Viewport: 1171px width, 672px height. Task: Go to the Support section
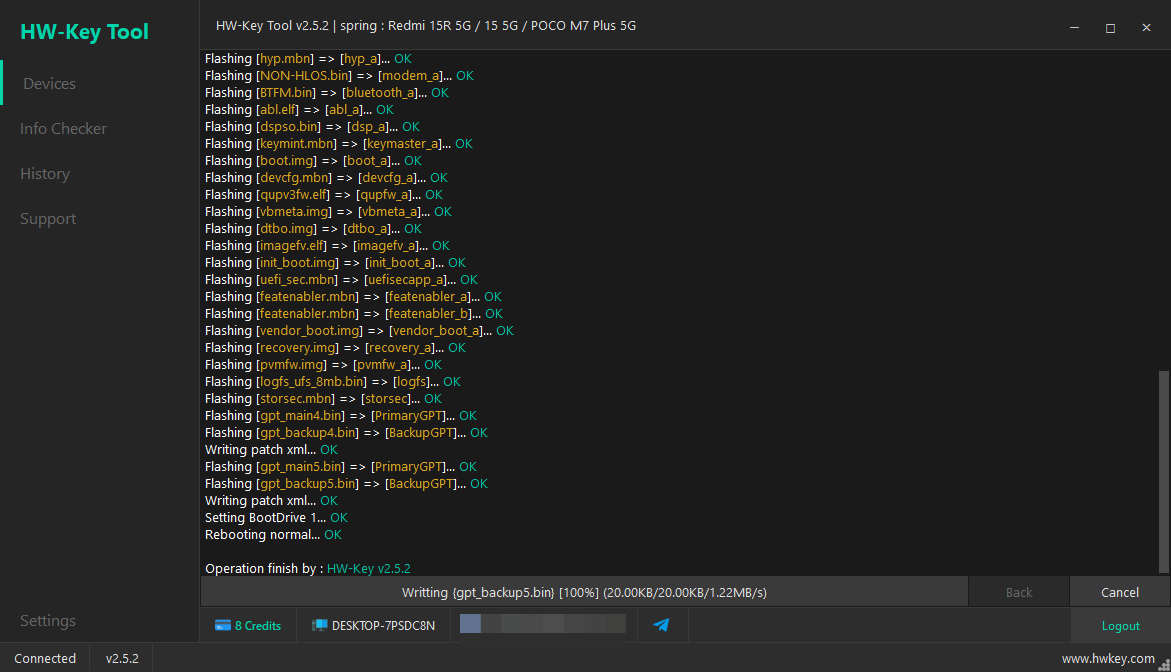click(x=48, y=219)
